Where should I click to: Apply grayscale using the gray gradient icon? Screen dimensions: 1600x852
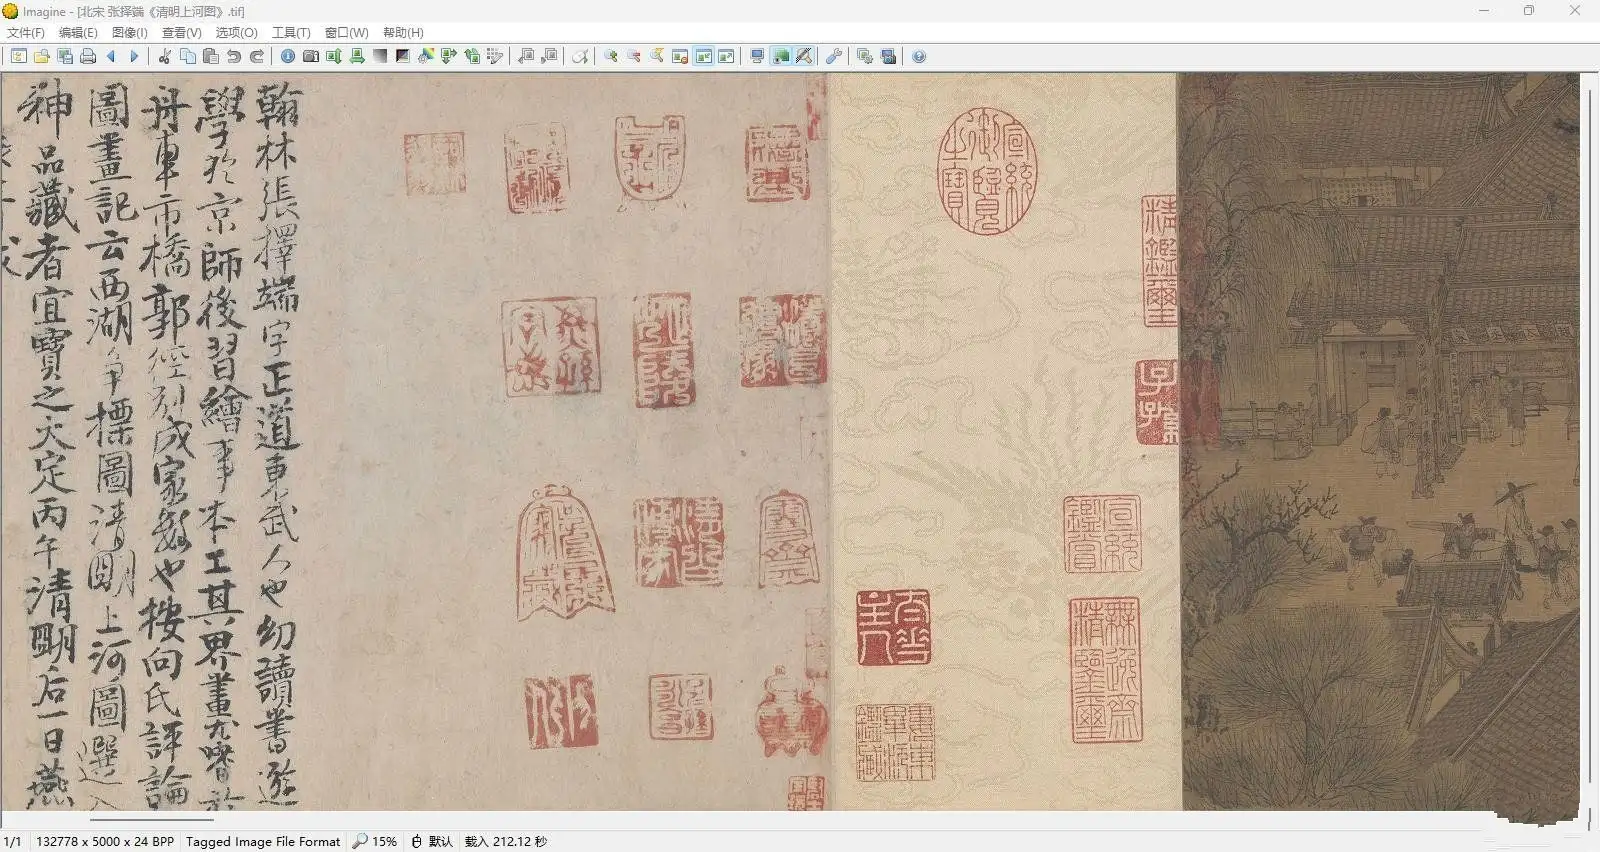tap(380, 56)
